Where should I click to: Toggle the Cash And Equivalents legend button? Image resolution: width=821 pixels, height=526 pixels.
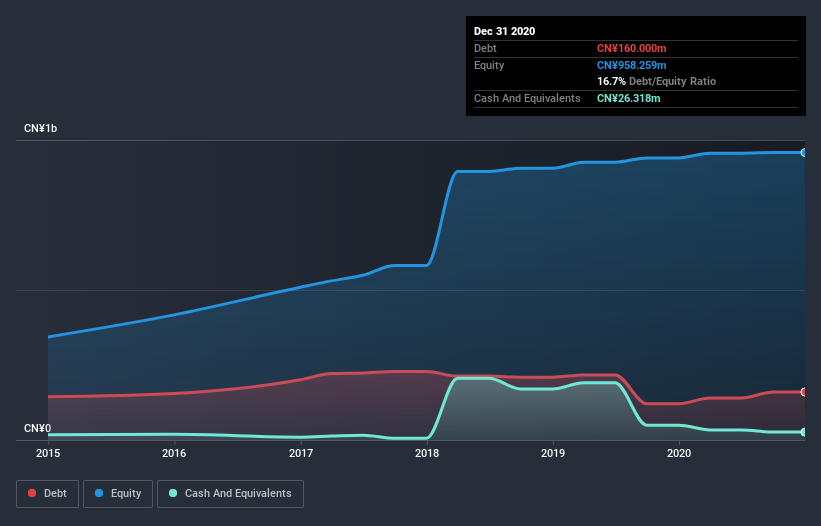click(x=230, y=494)
